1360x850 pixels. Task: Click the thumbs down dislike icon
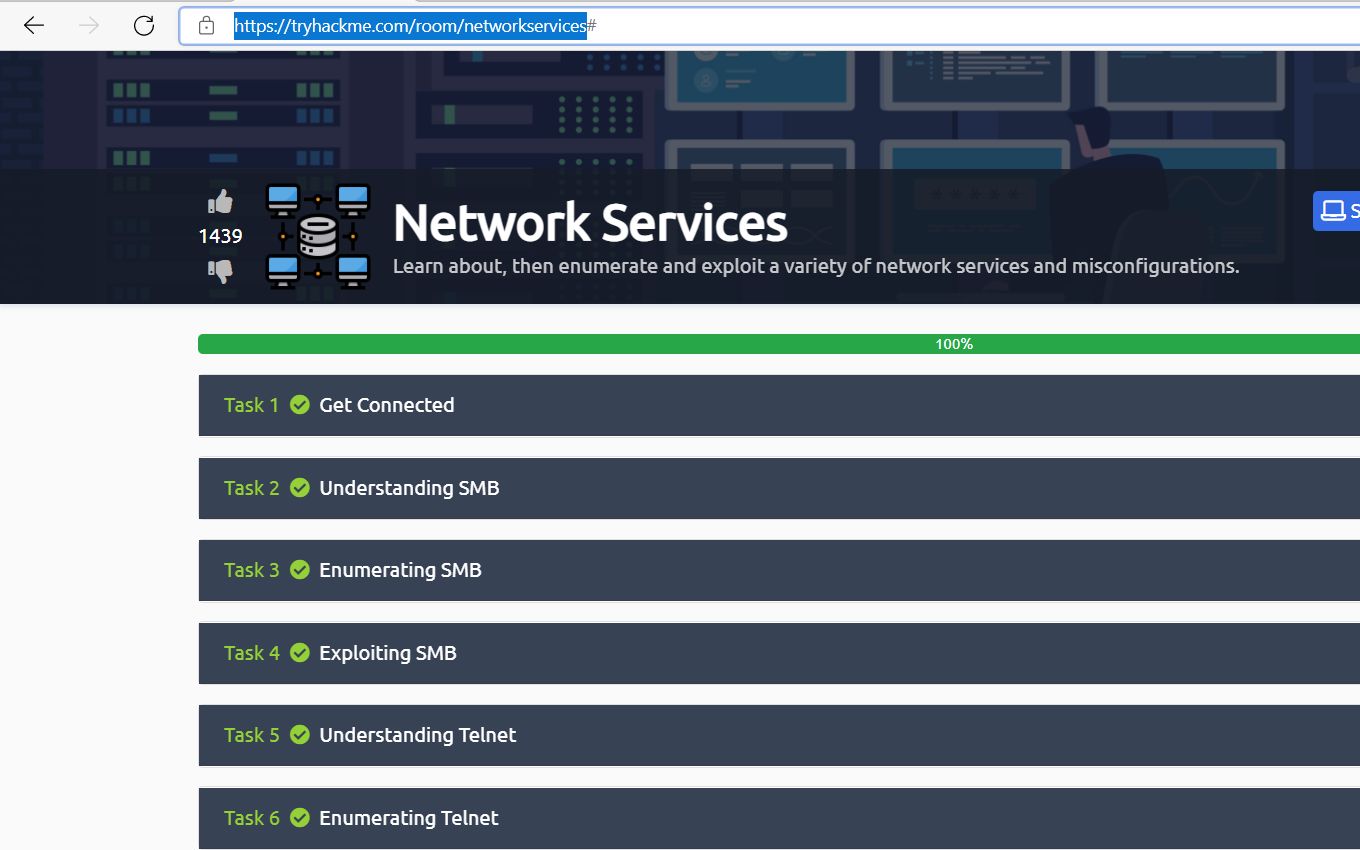point(220,270)
